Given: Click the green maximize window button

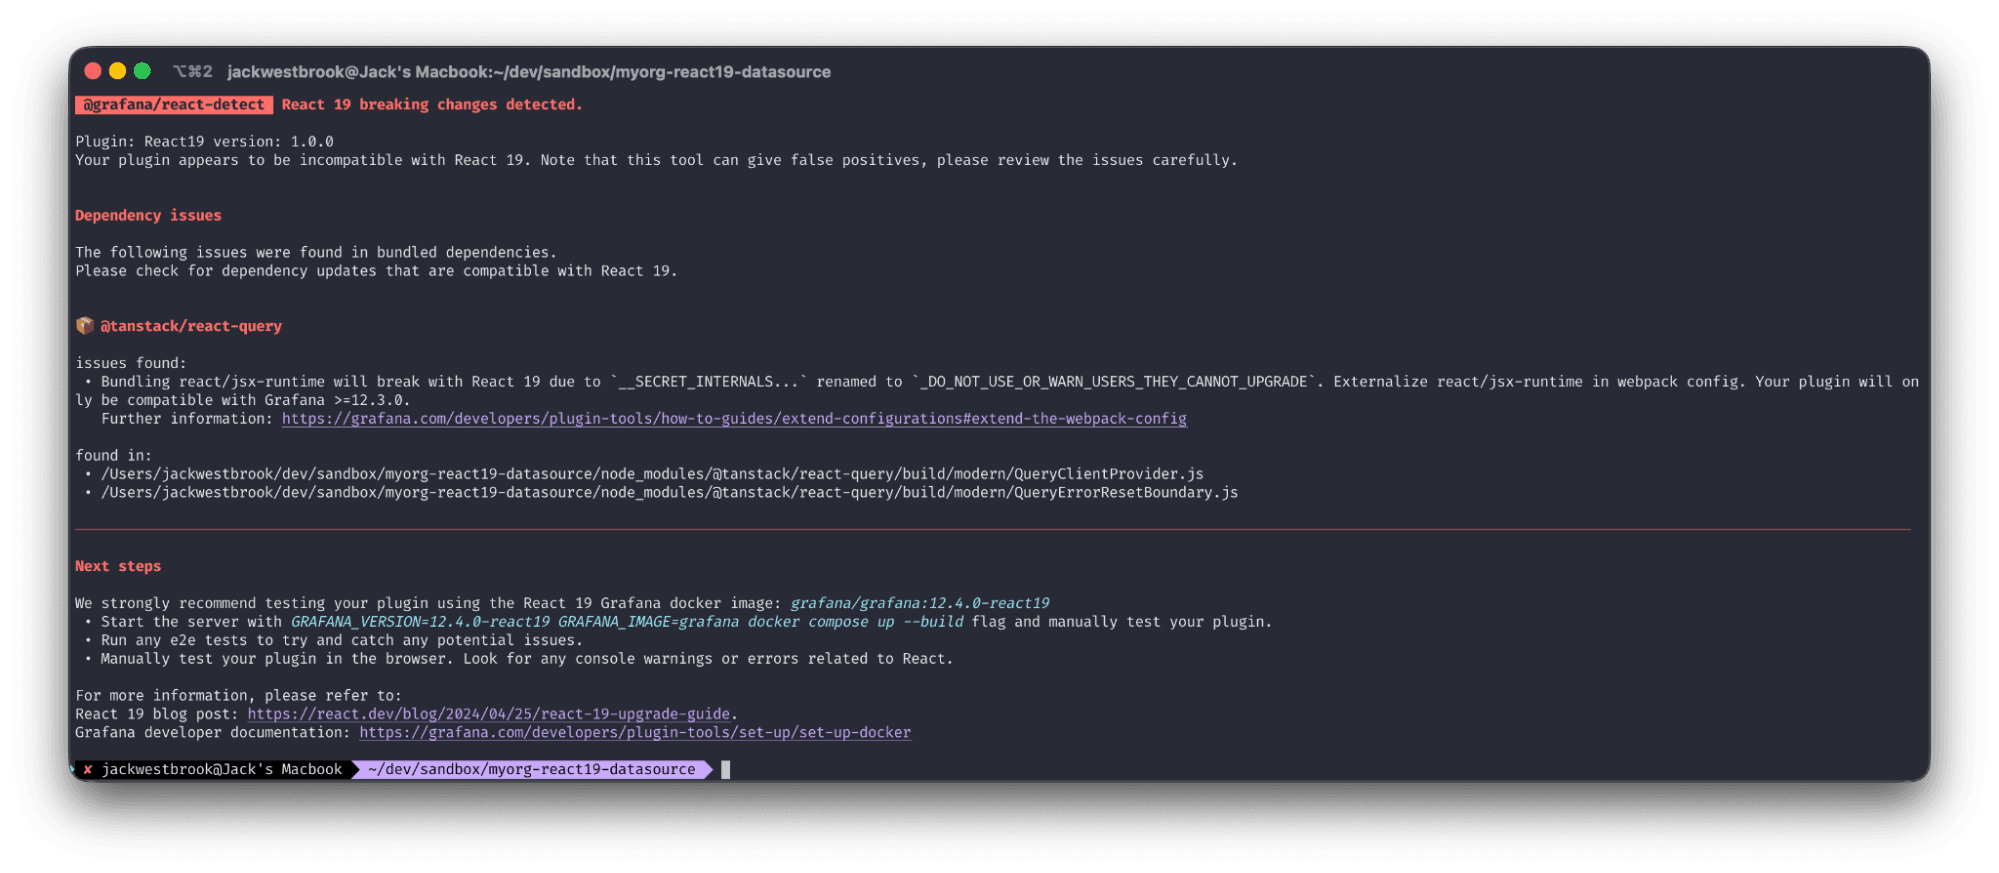Looking at the screenshot, I should (x=142, y=71).
